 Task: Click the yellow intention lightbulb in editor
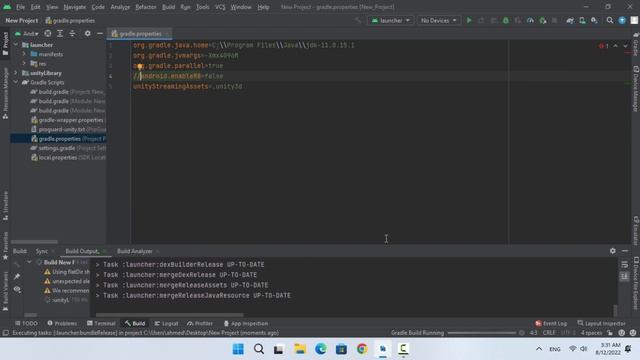(140, 67)
